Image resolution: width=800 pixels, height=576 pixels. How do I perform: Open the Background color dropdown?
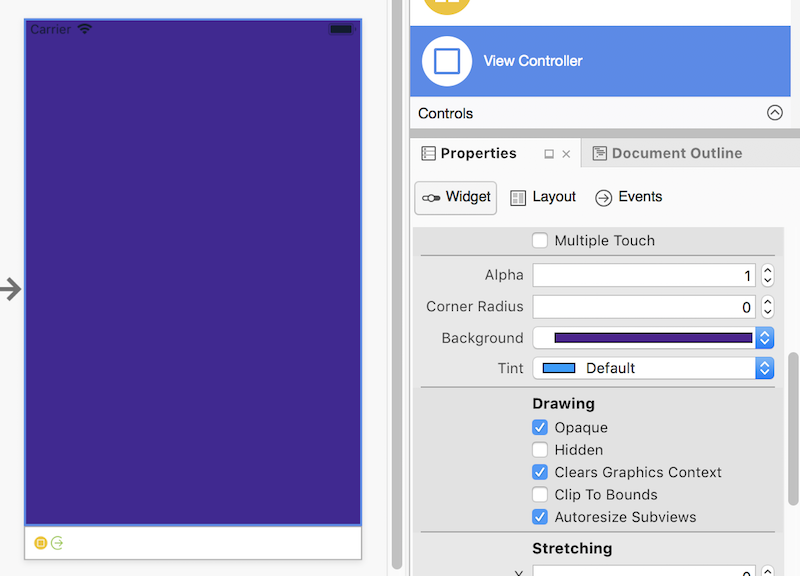click(x=764, y=338)
